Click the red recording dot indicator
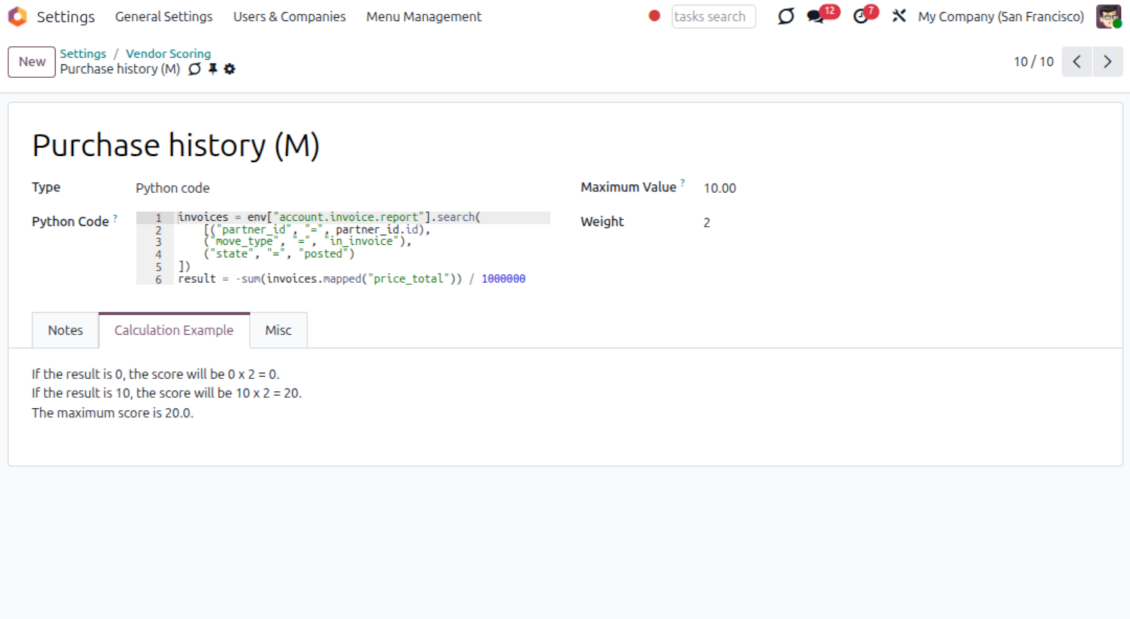1130x619 pixels. 654,16
